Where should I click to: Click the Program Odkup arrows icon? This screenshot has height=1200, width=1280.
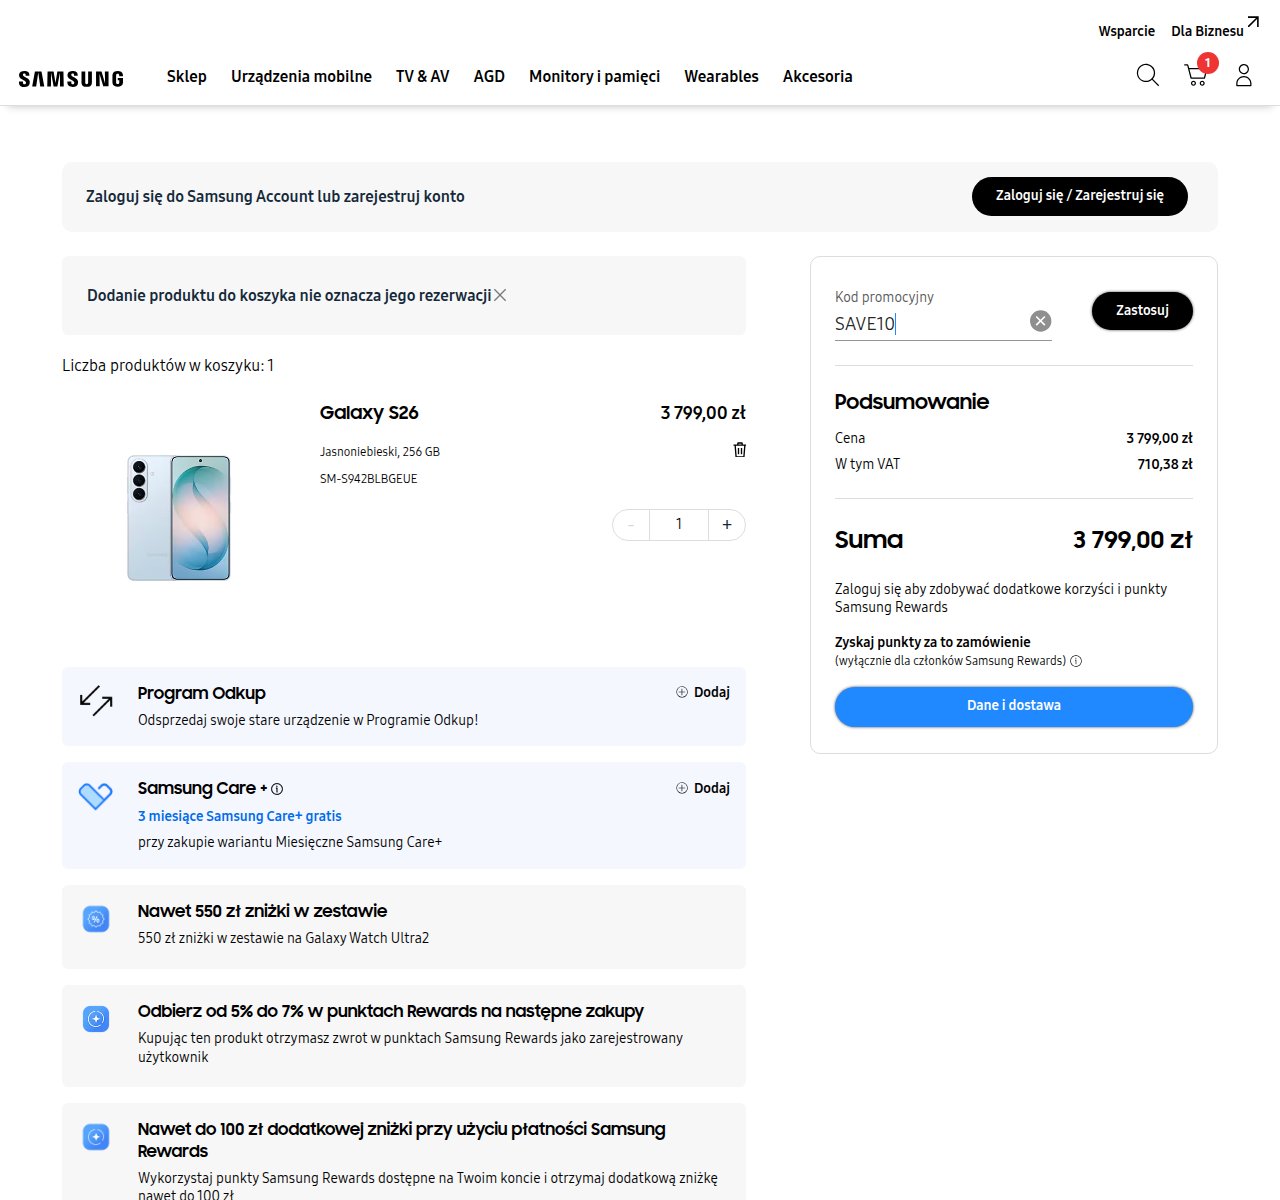96,700
